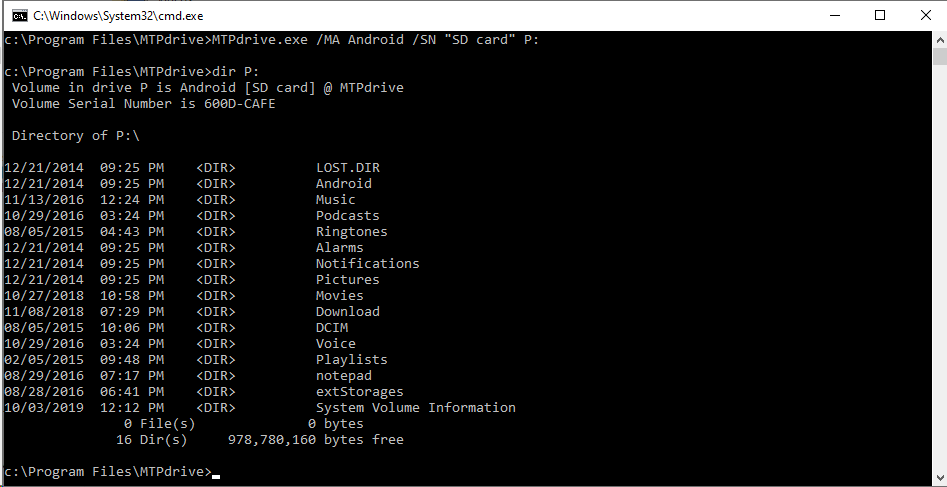Click the LOST.DIR directory name
Screen dimensions: 947x487
[x=347, y=168]
